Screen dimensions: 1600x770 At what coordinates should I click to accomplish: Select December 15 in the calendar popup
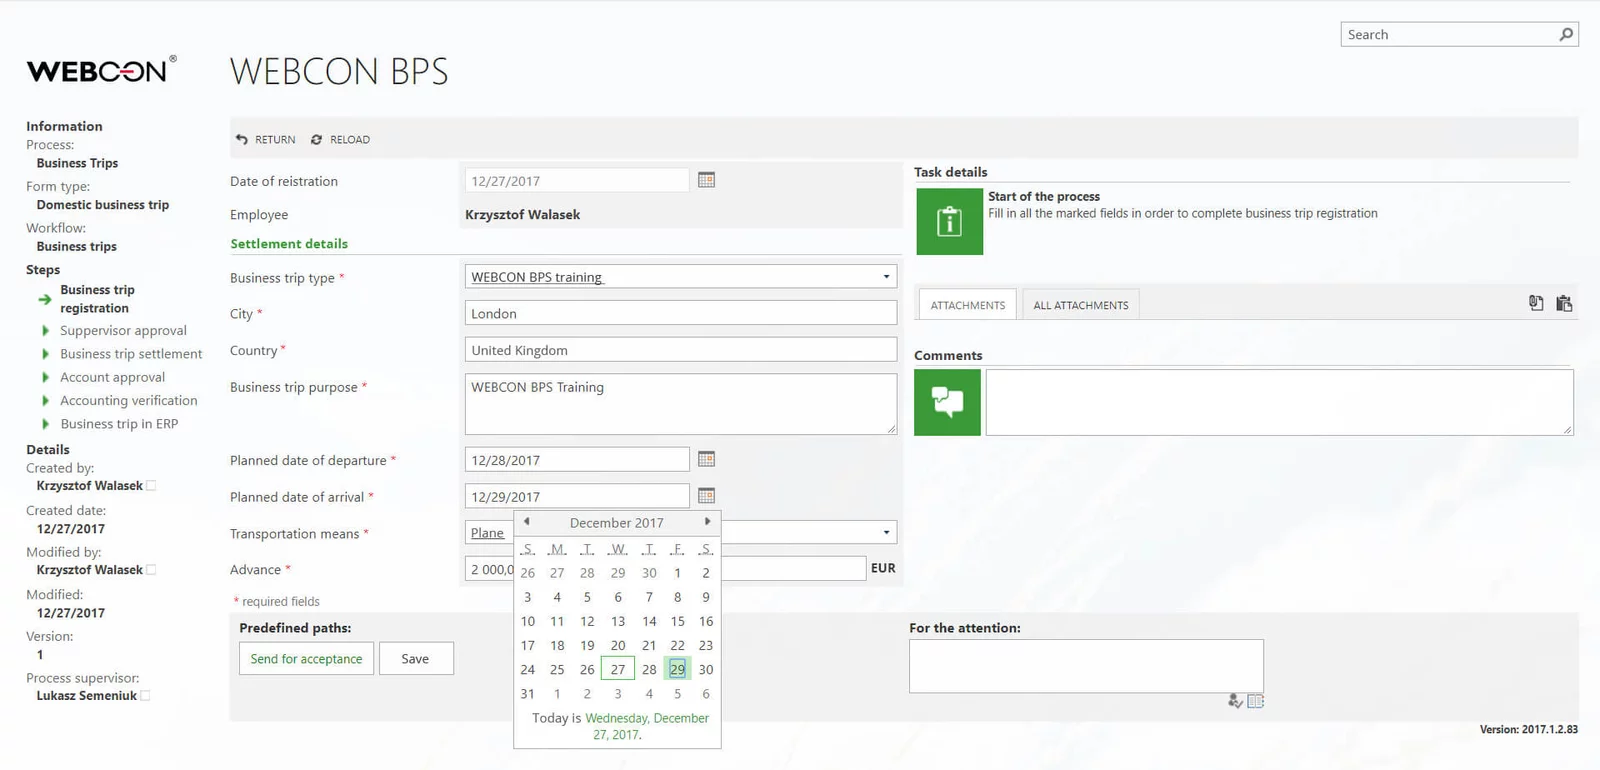pos(677,621)
